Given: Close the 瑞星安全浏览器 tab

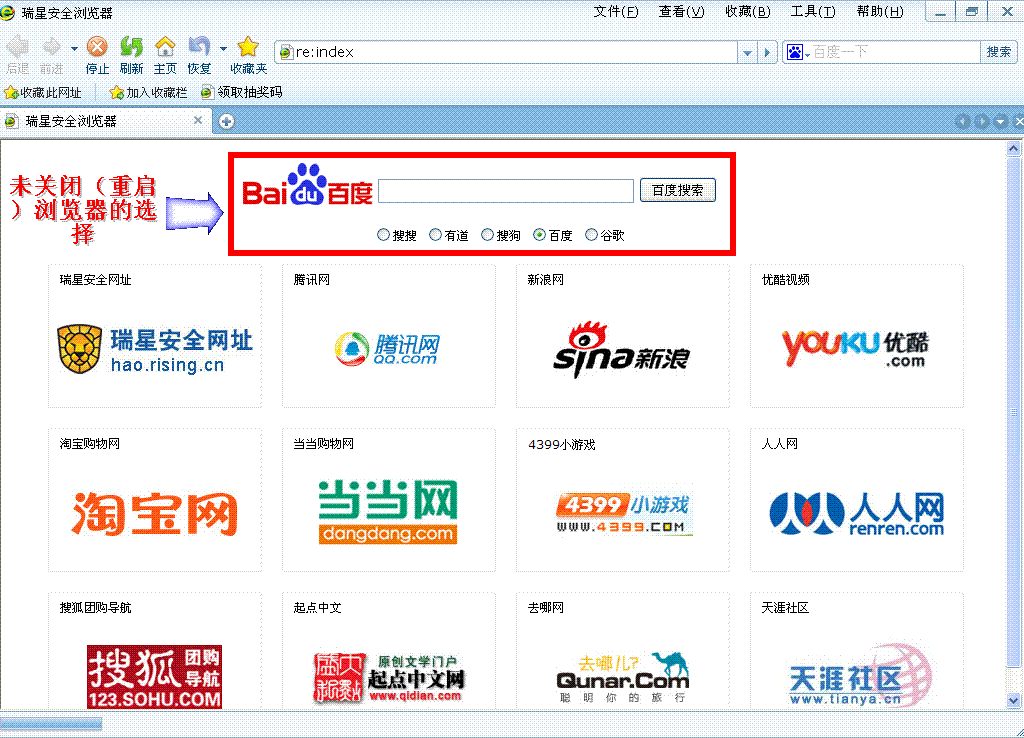Looking at the screenshot, I should [198, 120].
